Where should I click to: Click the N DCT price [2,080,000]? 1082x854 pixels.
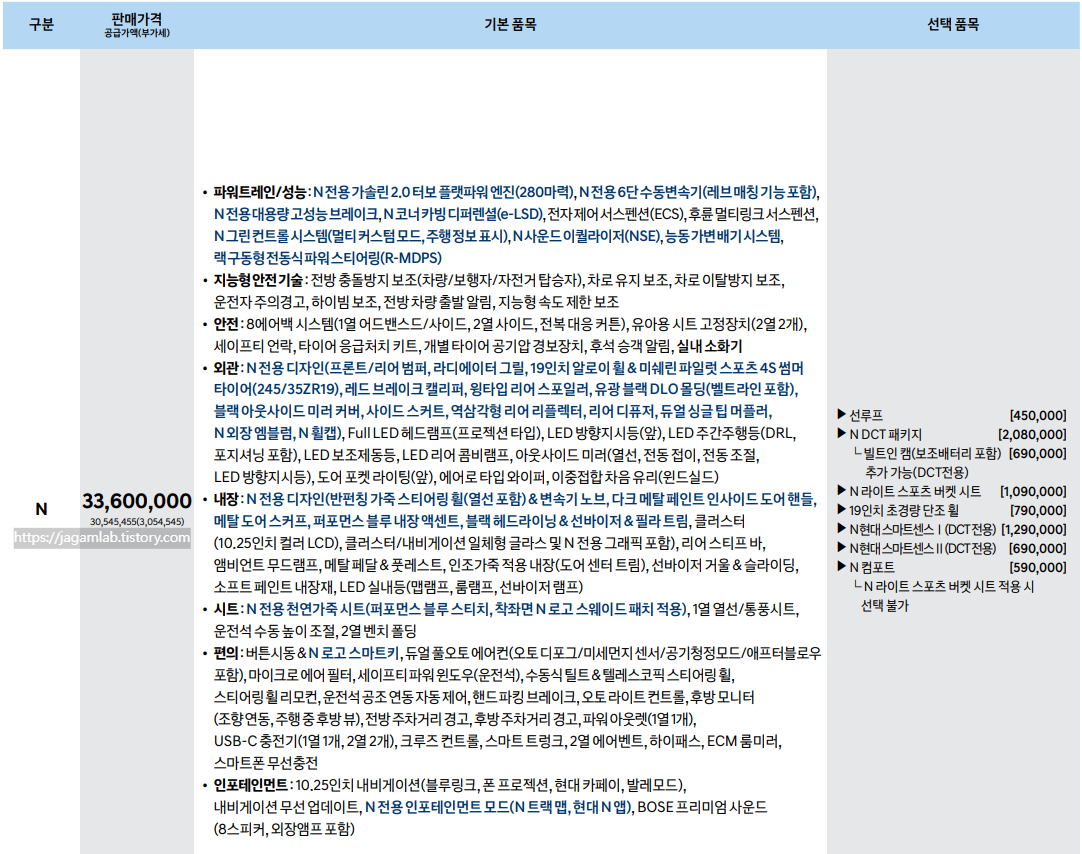point(1032,435)
